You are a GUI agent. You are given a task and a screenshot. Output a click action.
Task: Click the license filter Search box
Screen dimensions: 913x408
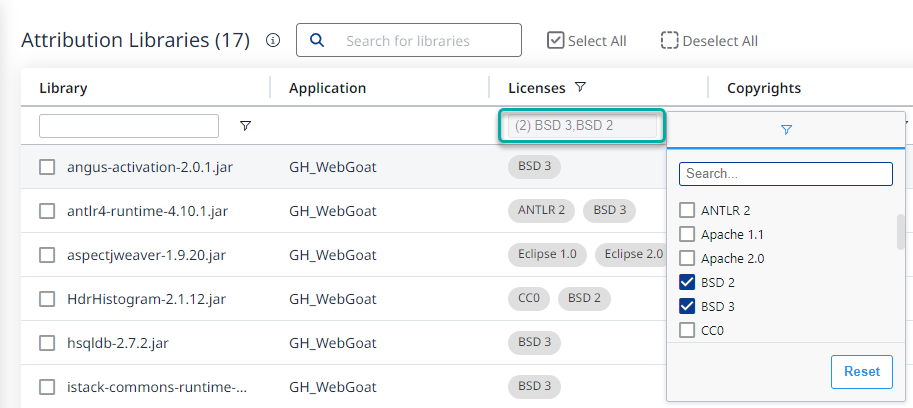coord(785,174)
